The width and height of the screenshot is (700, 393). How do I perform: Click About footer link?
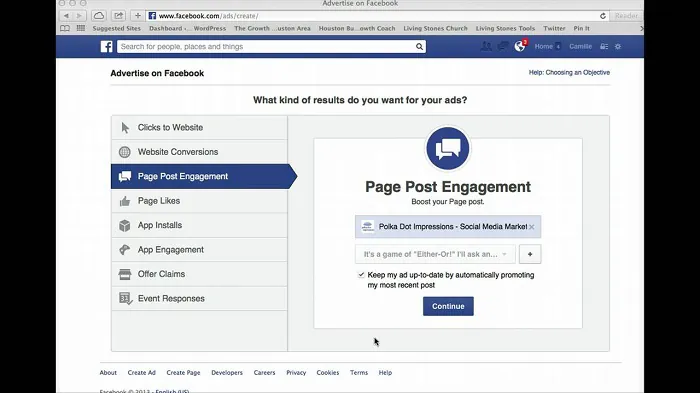pyautogui.click(x=108, y=372)
